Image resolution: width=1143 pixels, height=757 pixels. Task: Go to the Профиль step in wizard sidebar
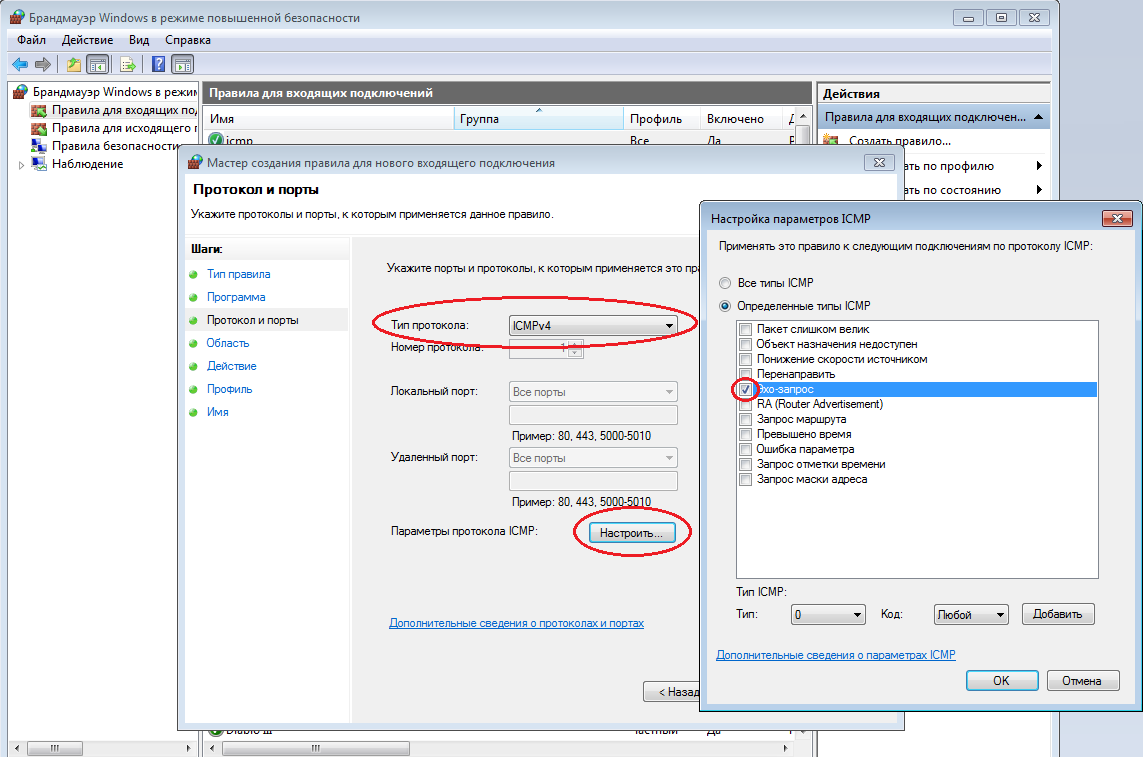pos(230,389)
